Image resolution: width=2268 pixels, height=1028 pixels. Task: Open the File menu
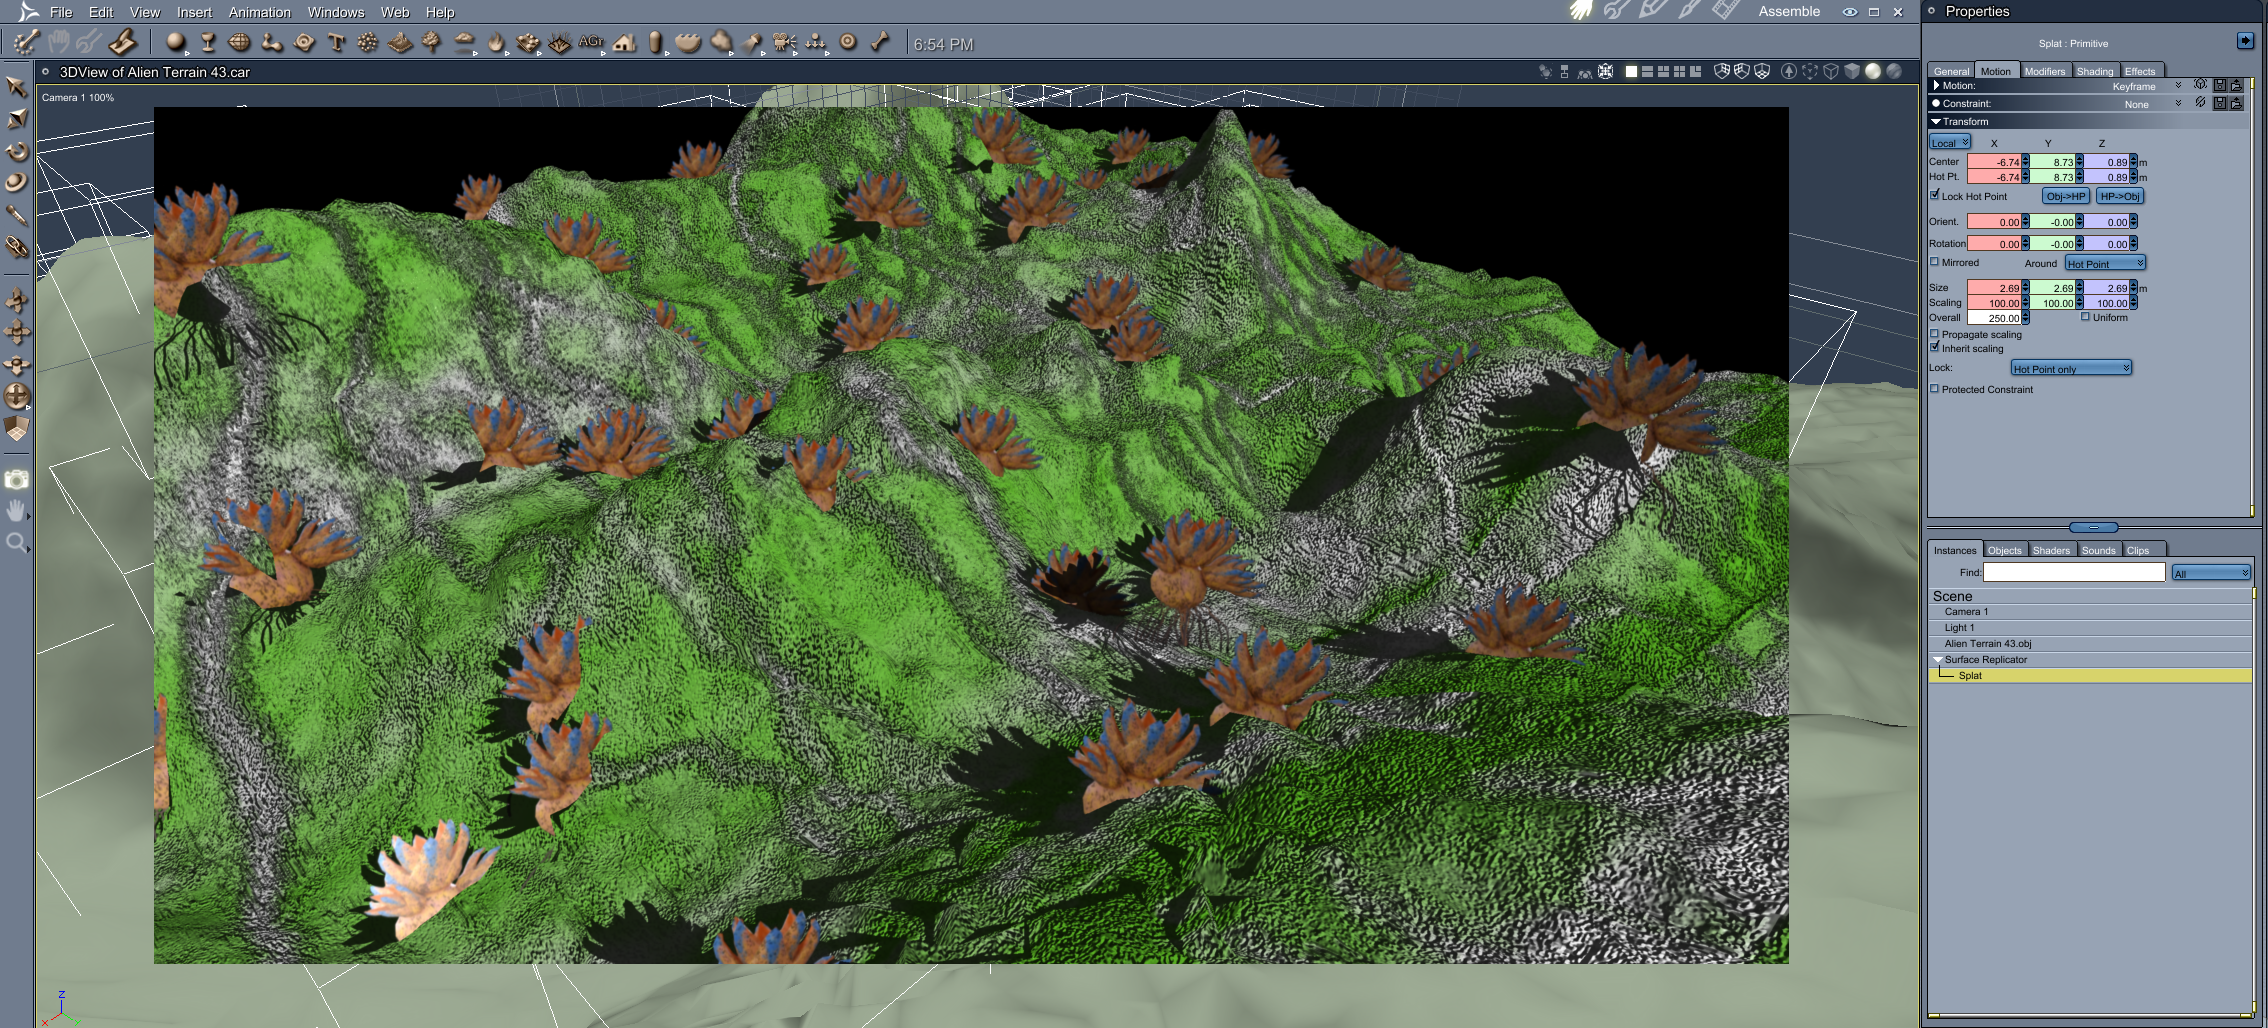(x=61, y=12)
